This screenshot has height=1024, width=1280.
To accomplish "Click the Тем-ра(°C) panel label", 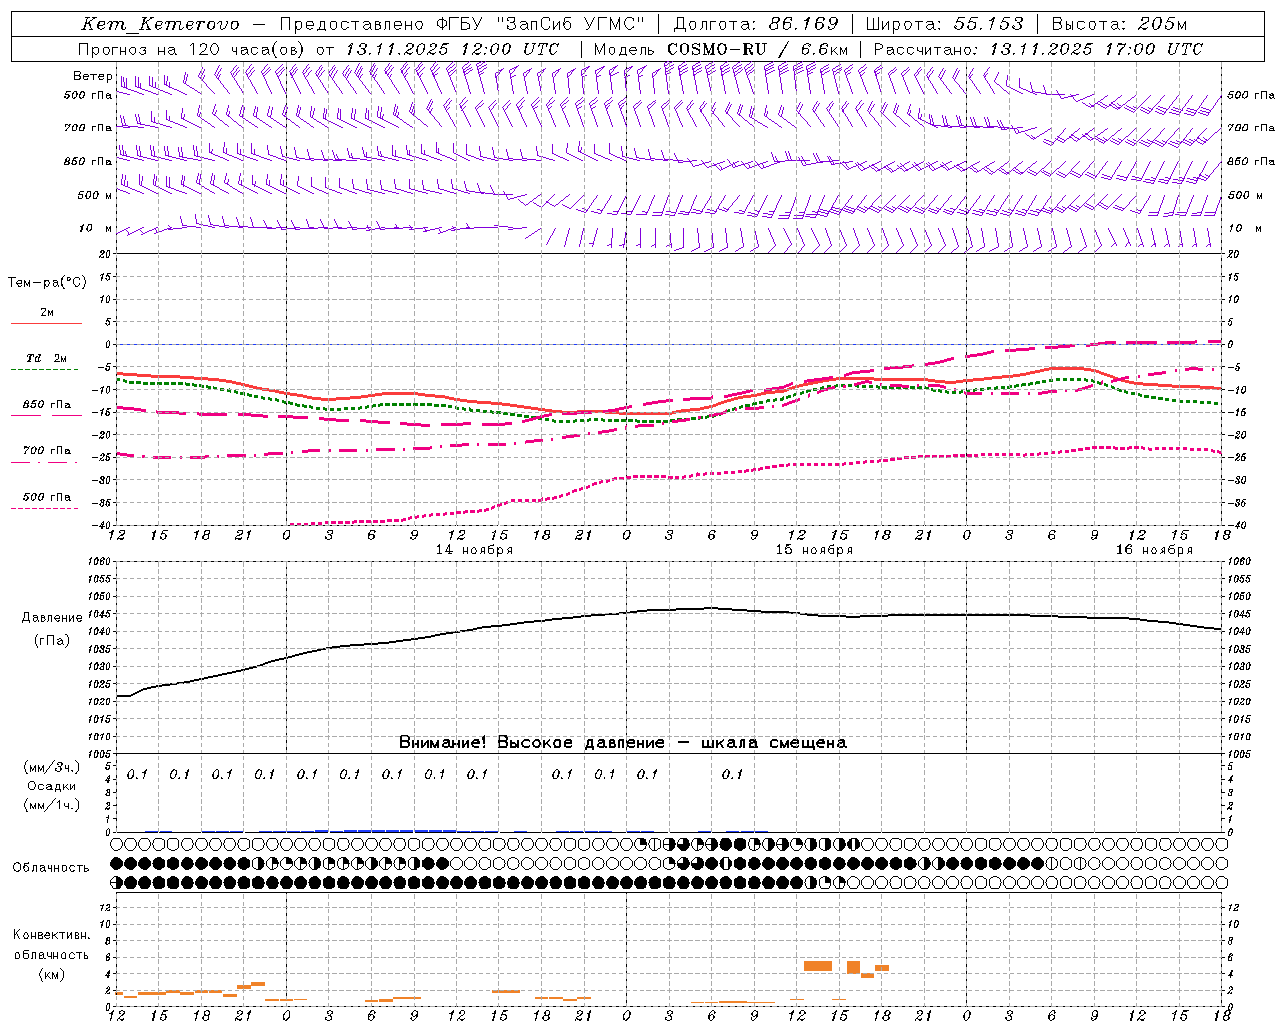I will click(47, 283).
